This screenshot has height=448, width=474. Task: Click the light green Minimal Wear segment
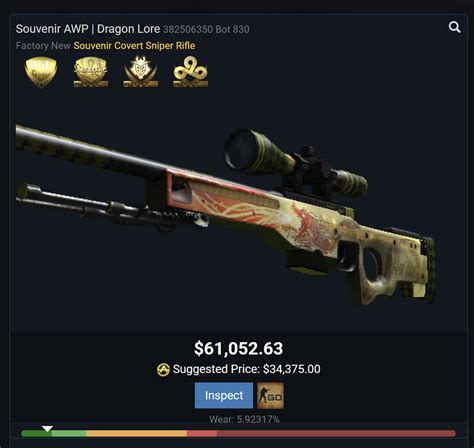coord(69,433)
